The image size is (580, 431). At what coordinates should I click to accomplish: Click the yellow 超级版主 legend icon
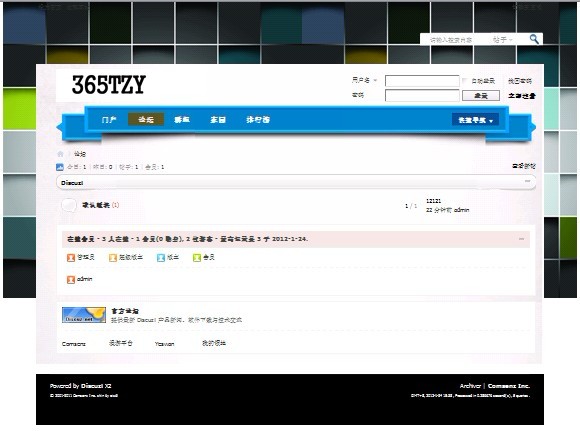(113, 257)
